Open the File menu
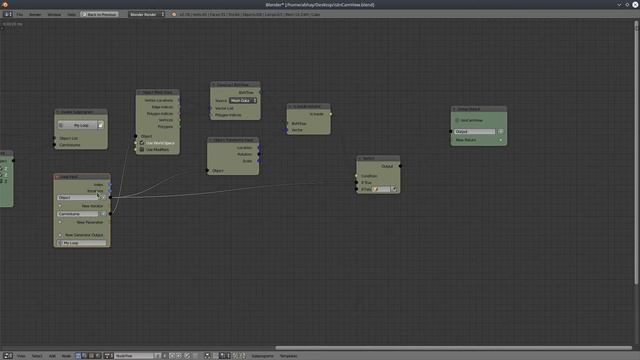The image size is (640, 360). pos(20,14)
